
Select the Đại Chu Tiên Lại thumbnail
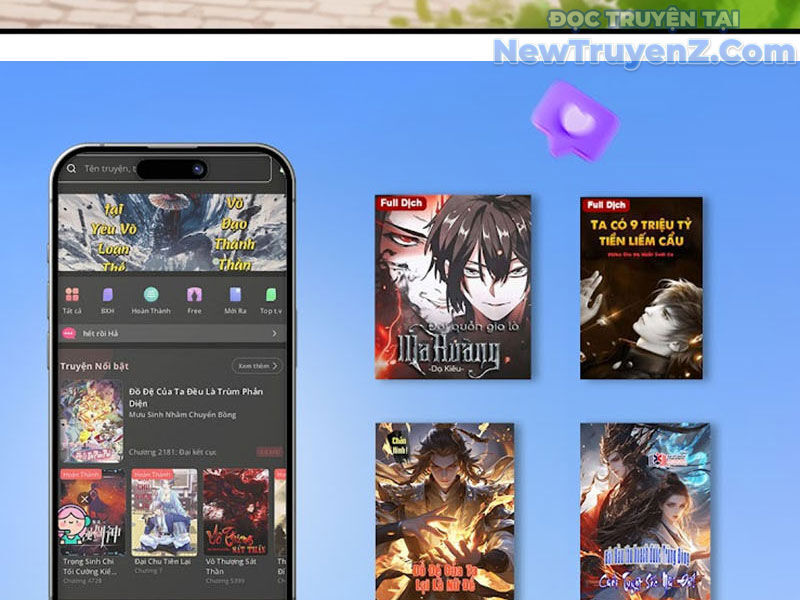point(164,512)
